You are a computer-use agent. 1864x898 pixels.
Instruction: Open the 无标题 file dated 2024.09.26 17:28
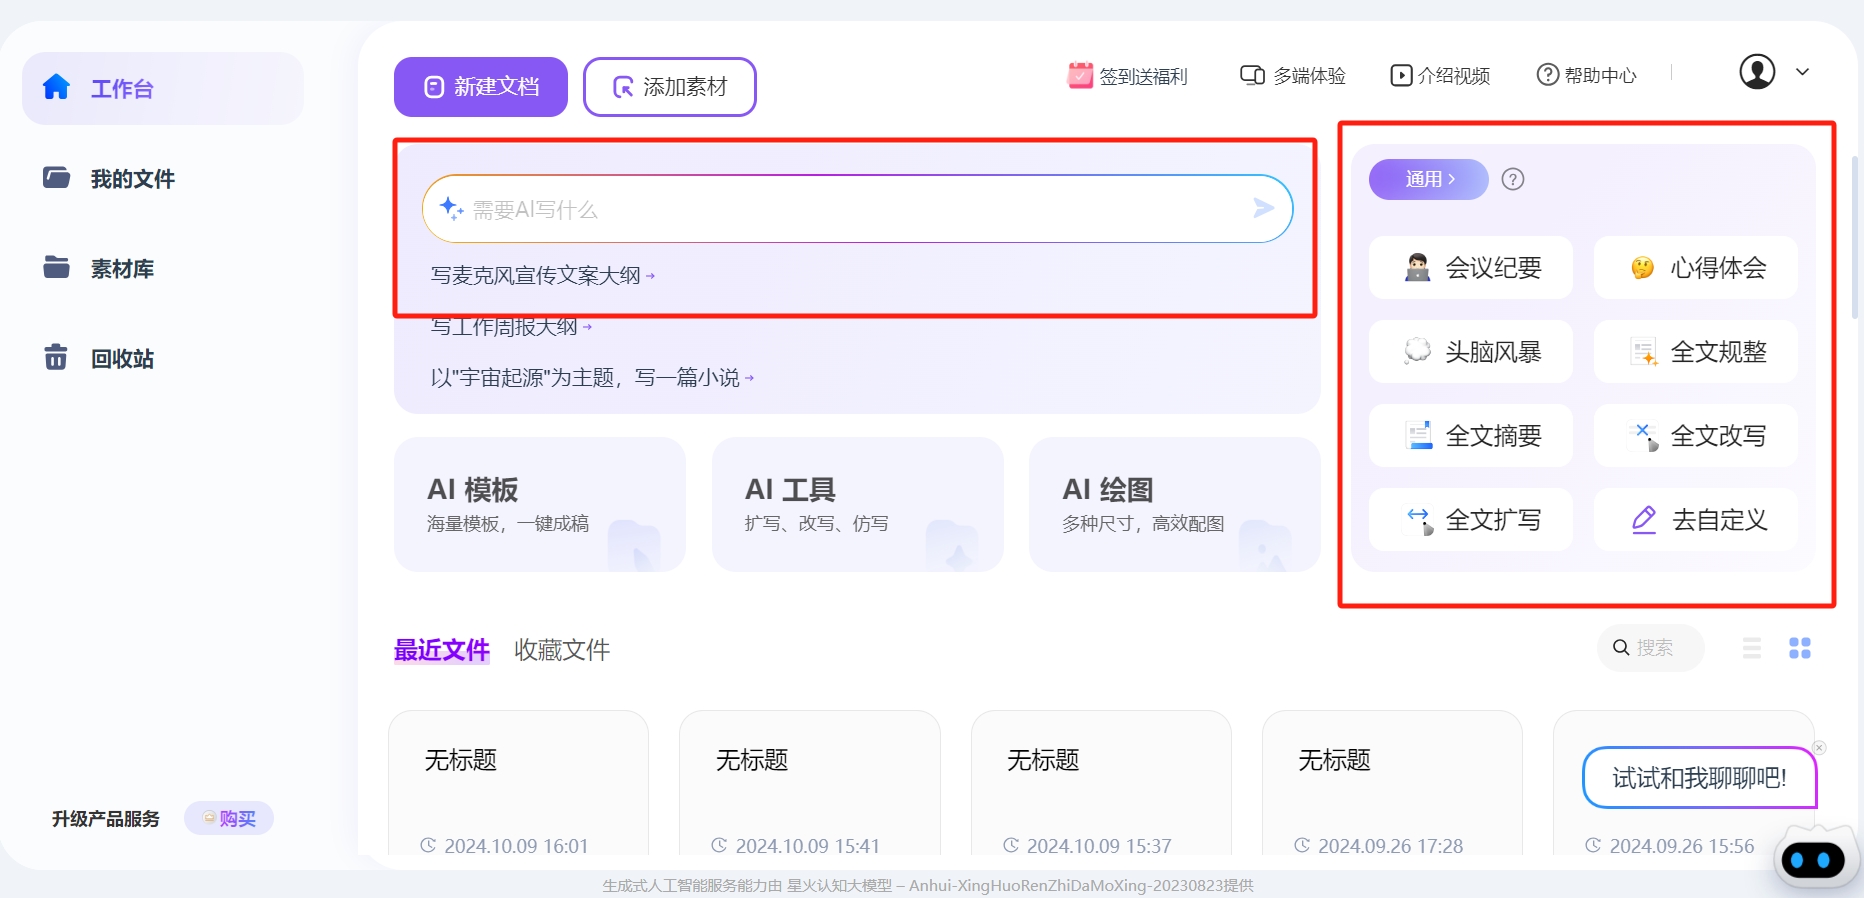point(1392,783)
